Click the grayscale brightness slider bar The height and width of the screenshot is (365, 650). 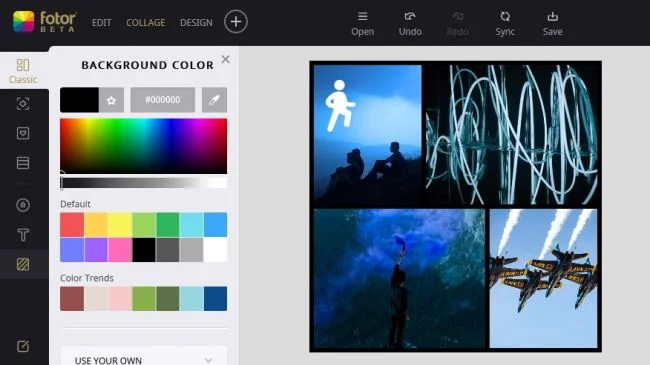coord(144,183)
